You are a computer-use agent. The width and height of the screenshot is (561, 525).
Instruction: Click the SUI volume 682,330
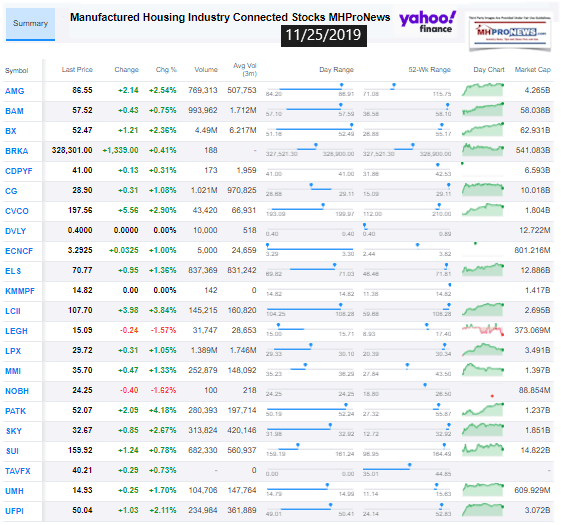[203, 451]
